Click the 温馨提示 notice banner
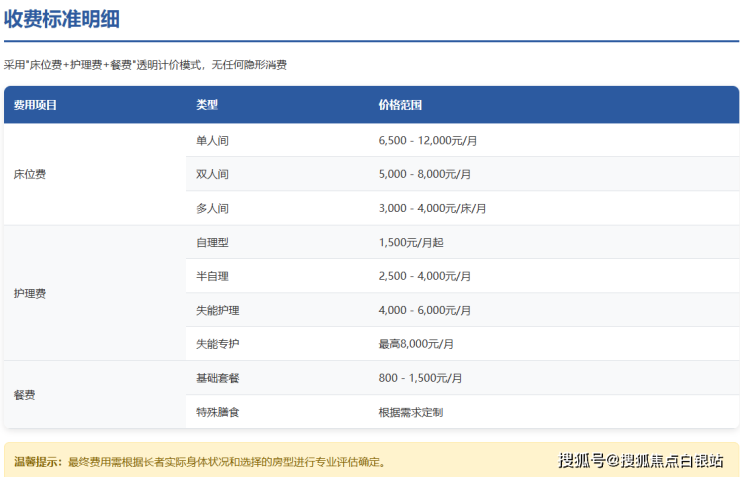This screenshot has width=740, height=477. (x=200, y=462)
